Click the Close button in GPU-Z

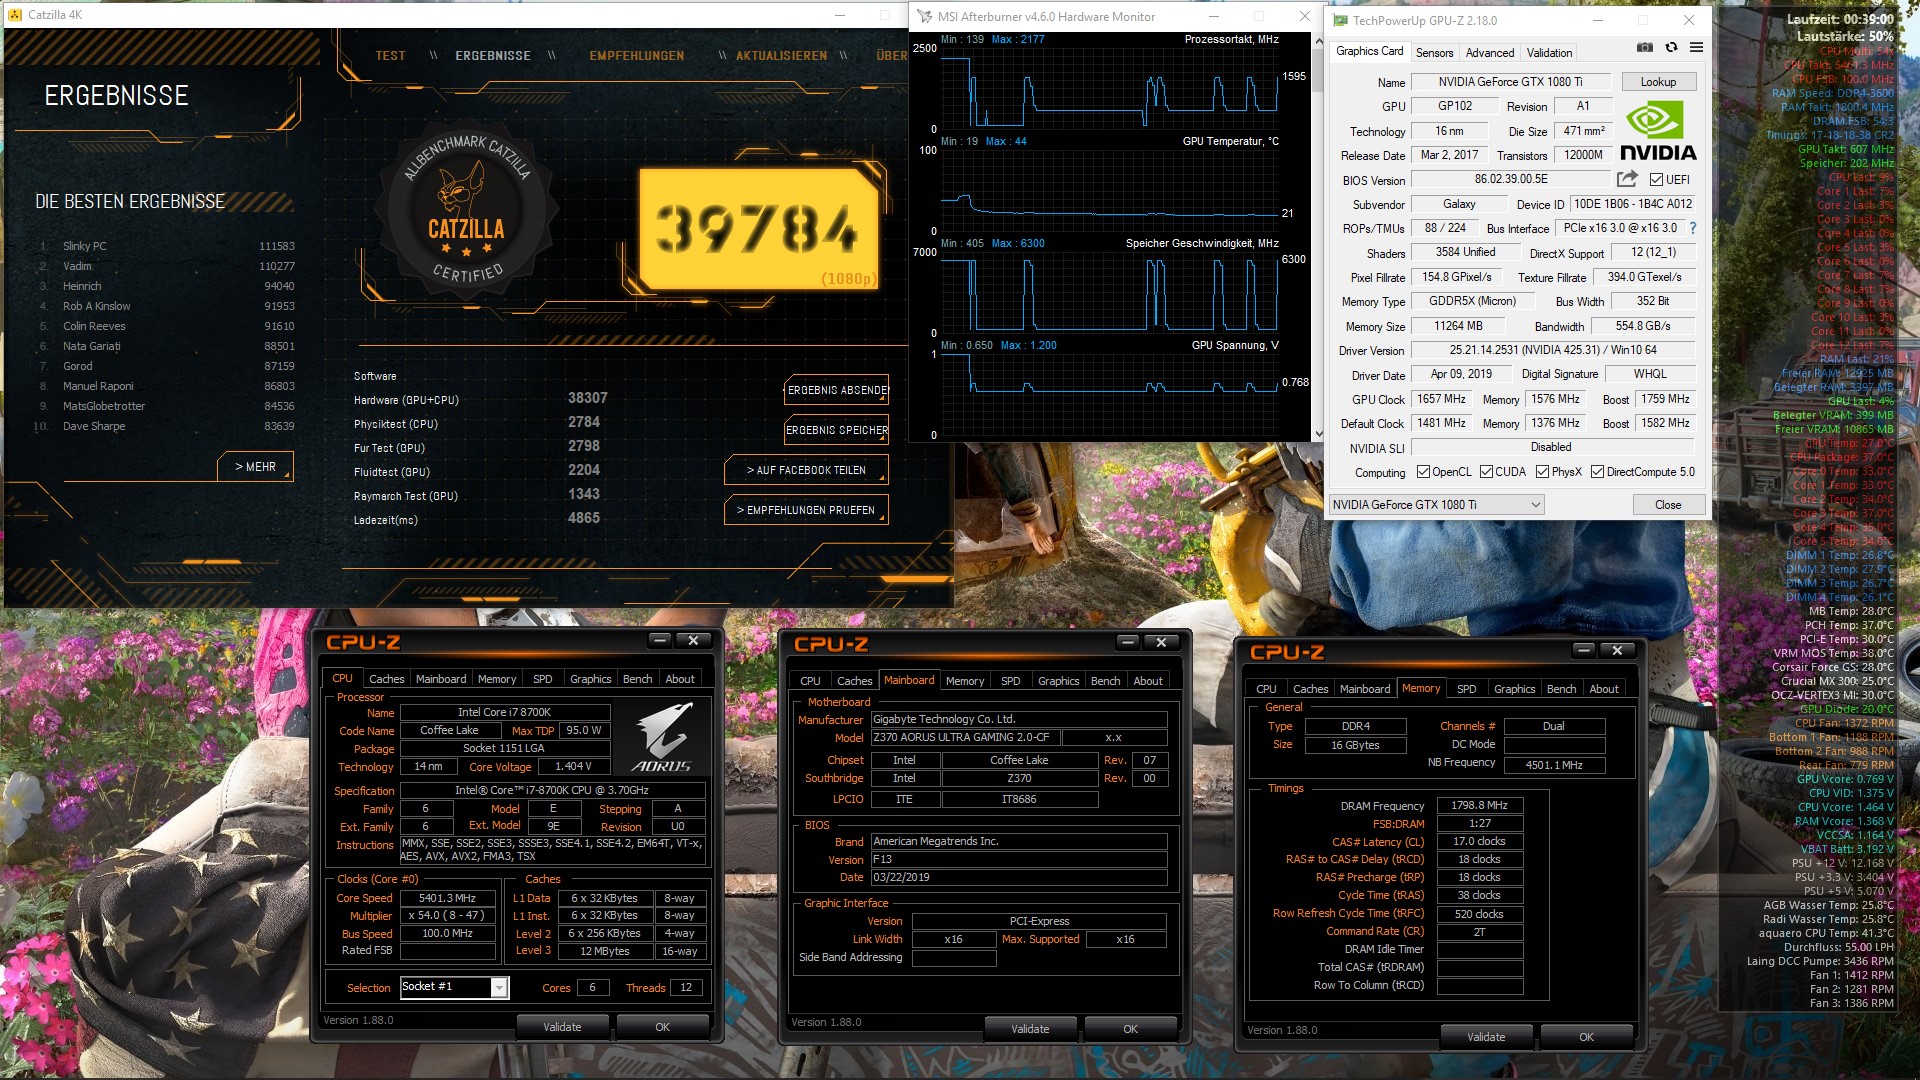click(1668, 505)
